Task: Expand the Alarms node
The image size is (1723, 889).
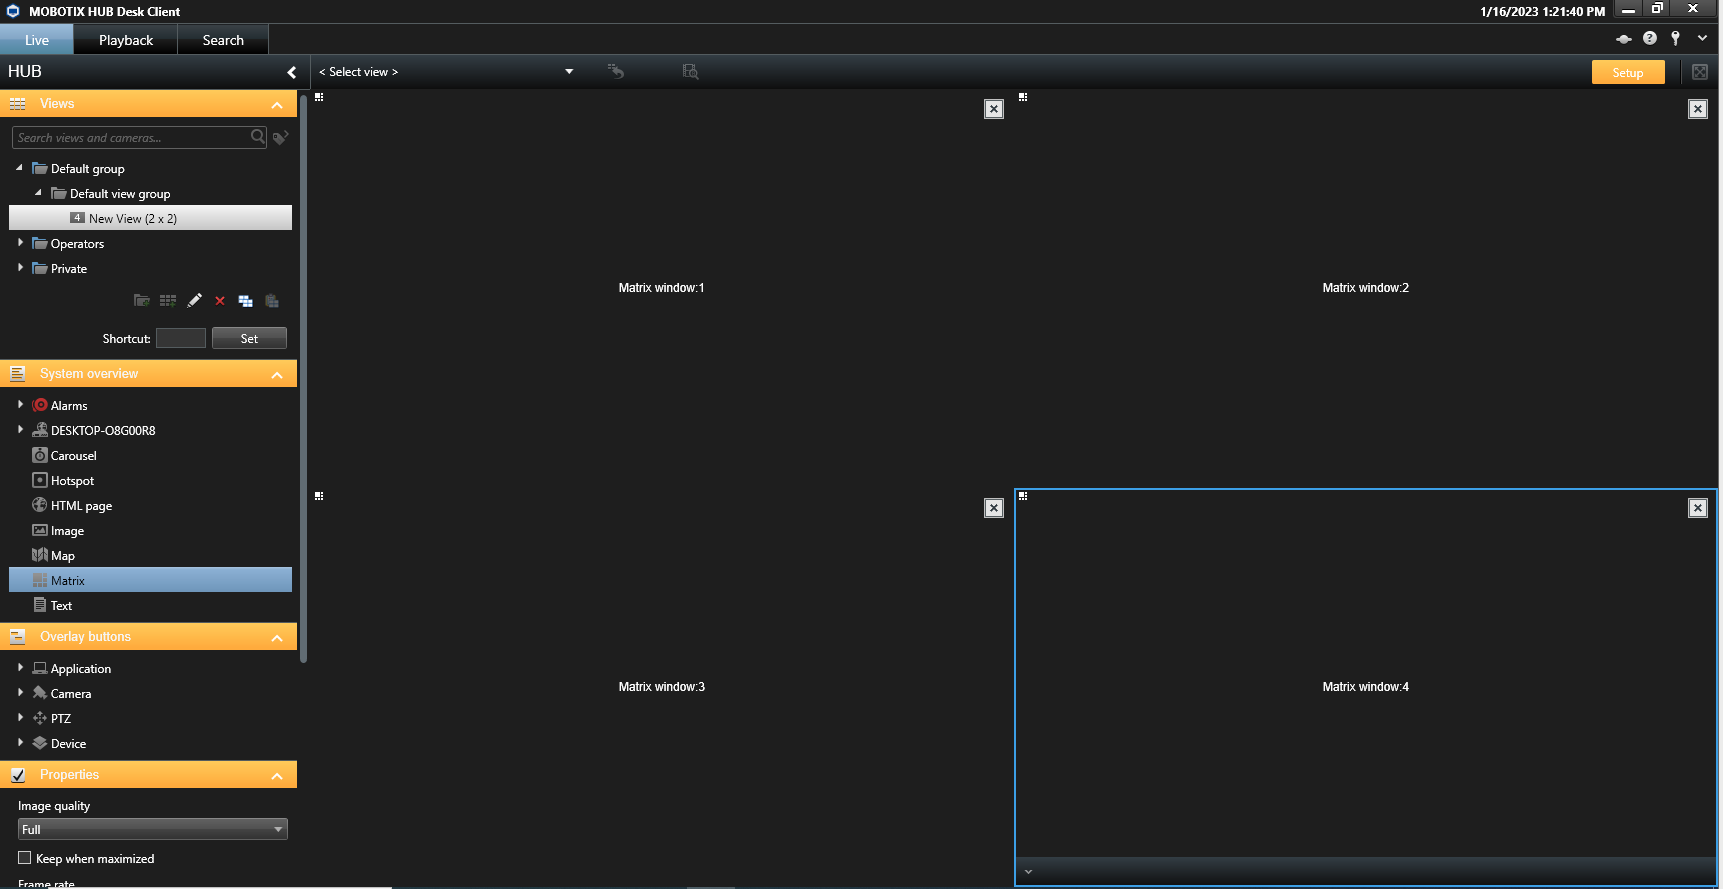Action: pos(20,405)
